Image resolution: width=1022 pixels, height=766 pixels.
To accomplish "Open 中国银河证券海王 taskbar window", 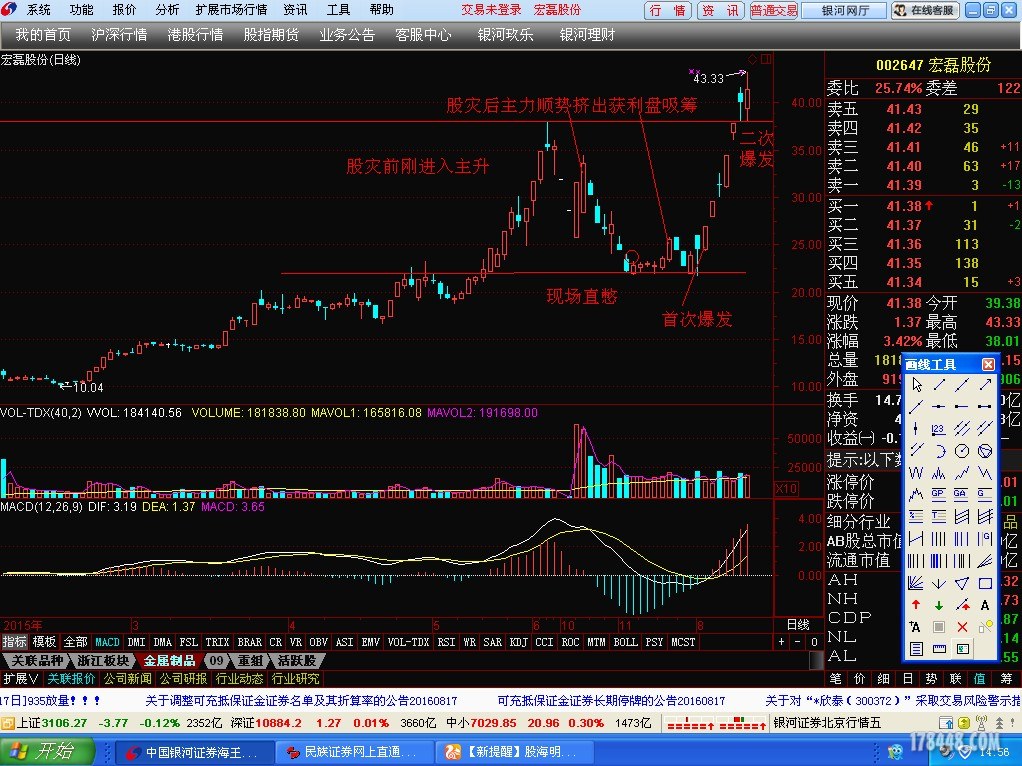I will tap(193, 752).
